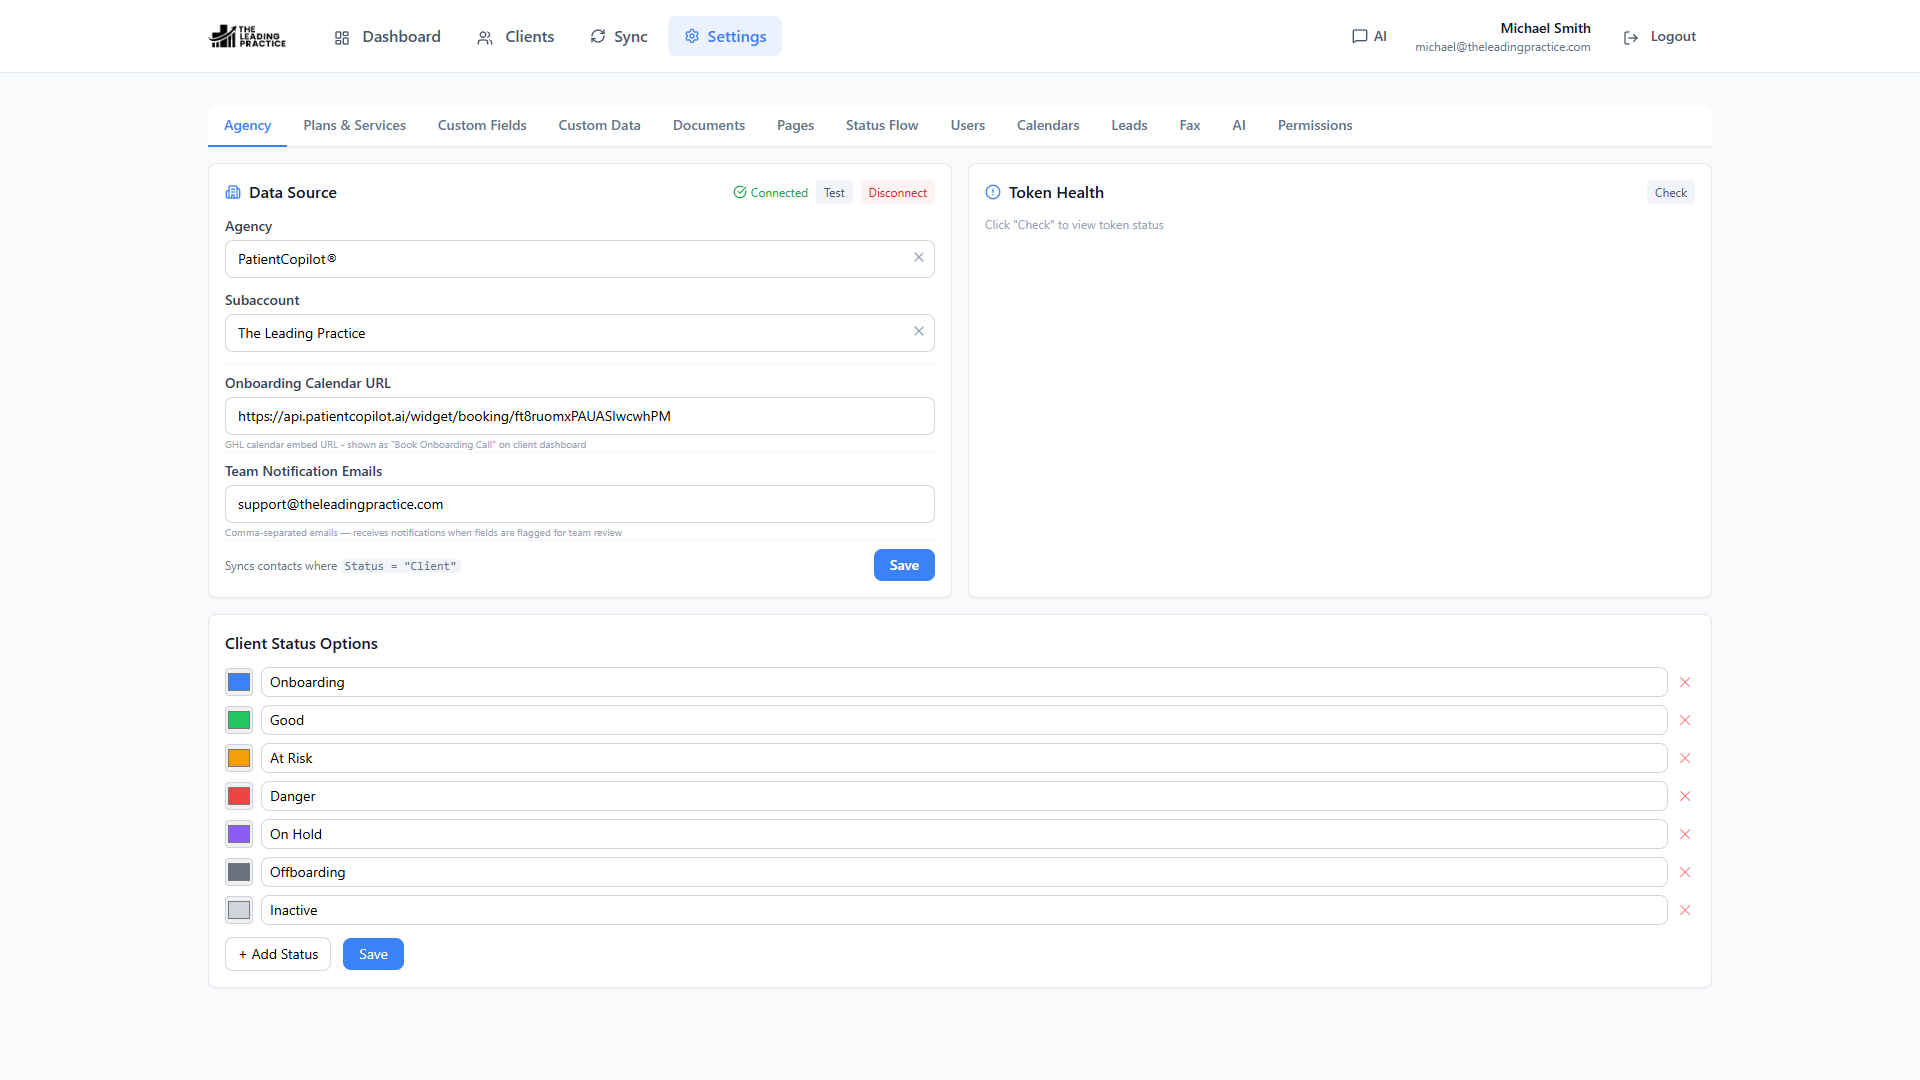
Task: Click the Settings gear icon
Action: [692, 36]
